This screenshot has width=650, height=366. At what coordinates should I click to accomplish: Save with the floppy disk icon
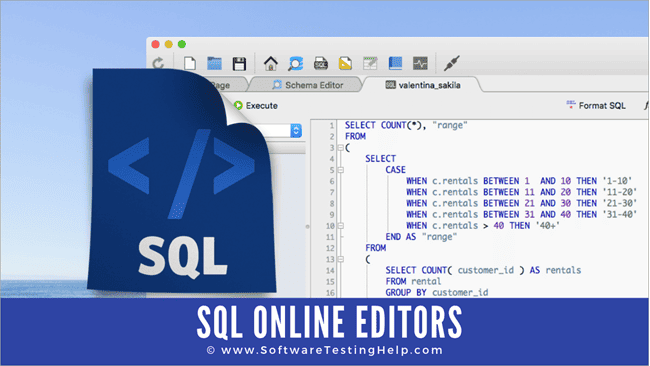pos(239,64)
